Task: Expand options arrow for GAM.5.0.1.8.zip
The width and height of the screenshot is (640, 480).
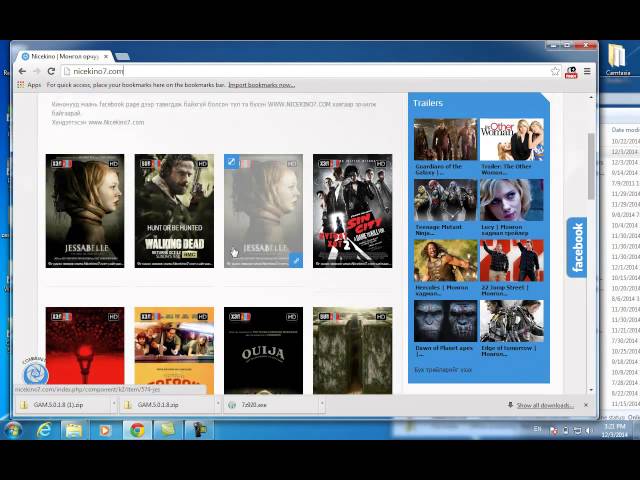Action: point(218,404)
